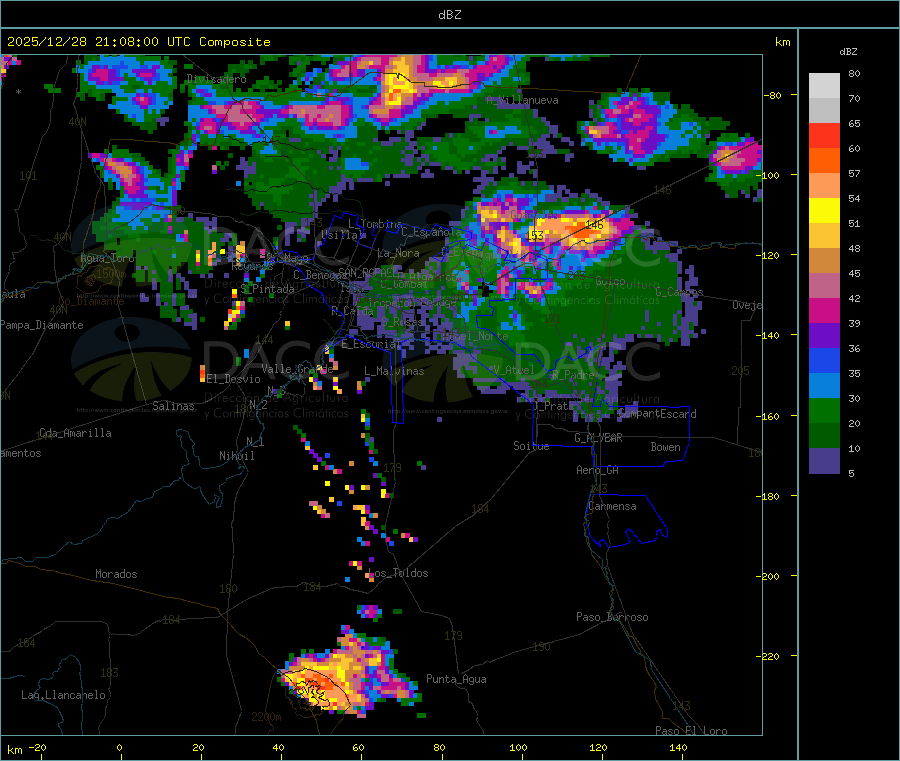Click the 'Carmensa' map label
Image resolution: width=900 pixels, height=761 pixels.
point(612,507)
